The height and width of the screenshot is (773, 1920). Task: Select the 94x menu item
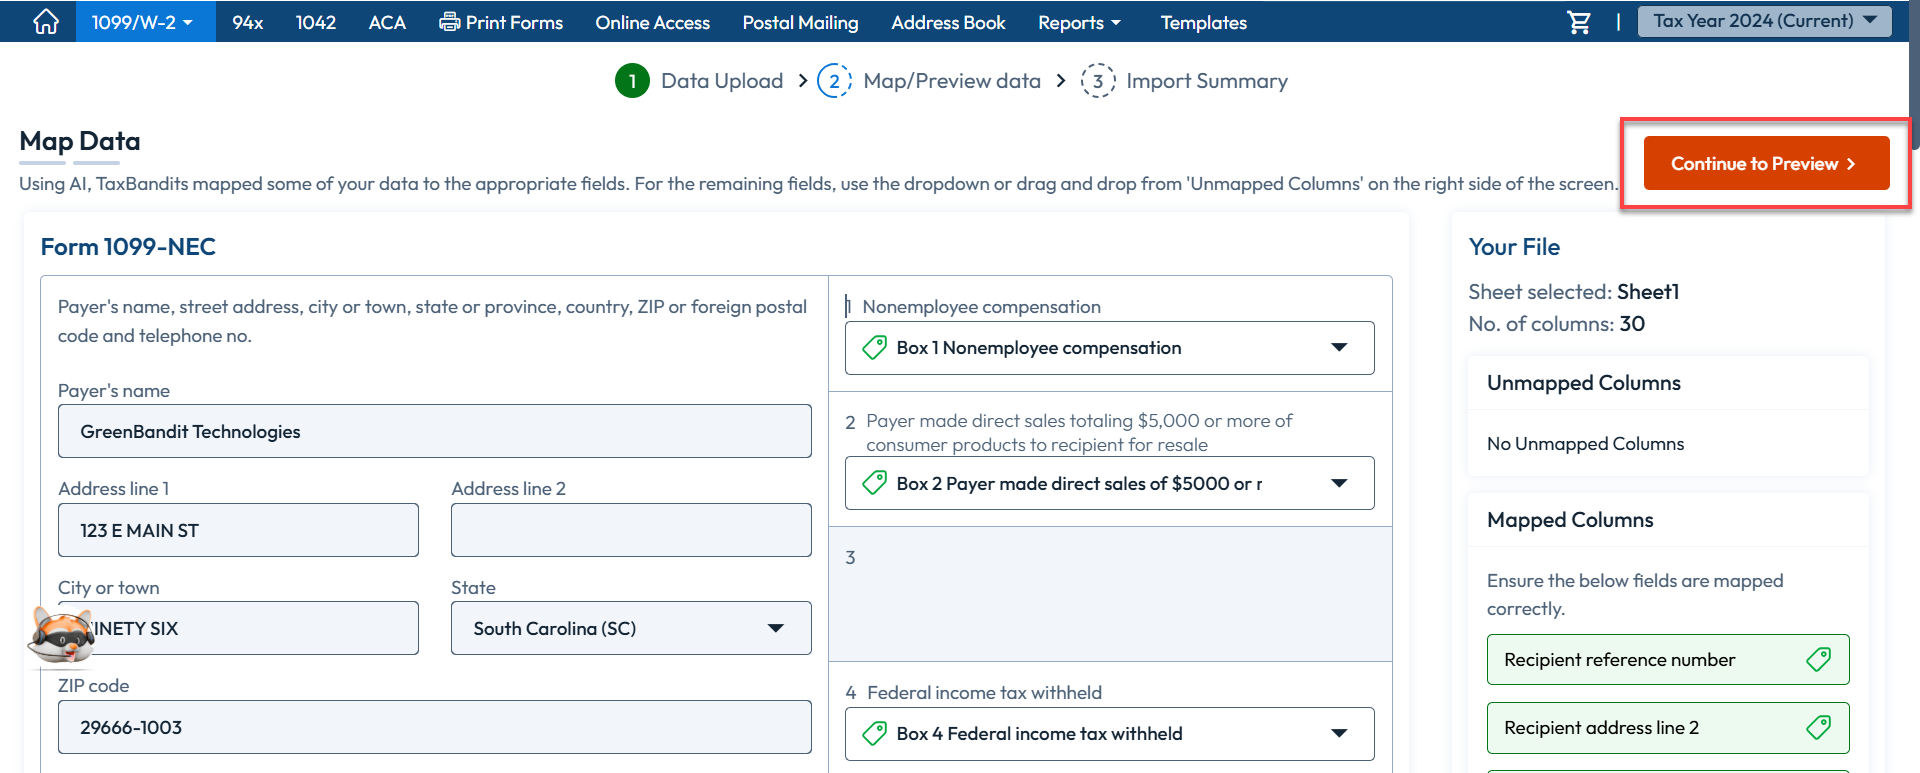coord(247,22)
